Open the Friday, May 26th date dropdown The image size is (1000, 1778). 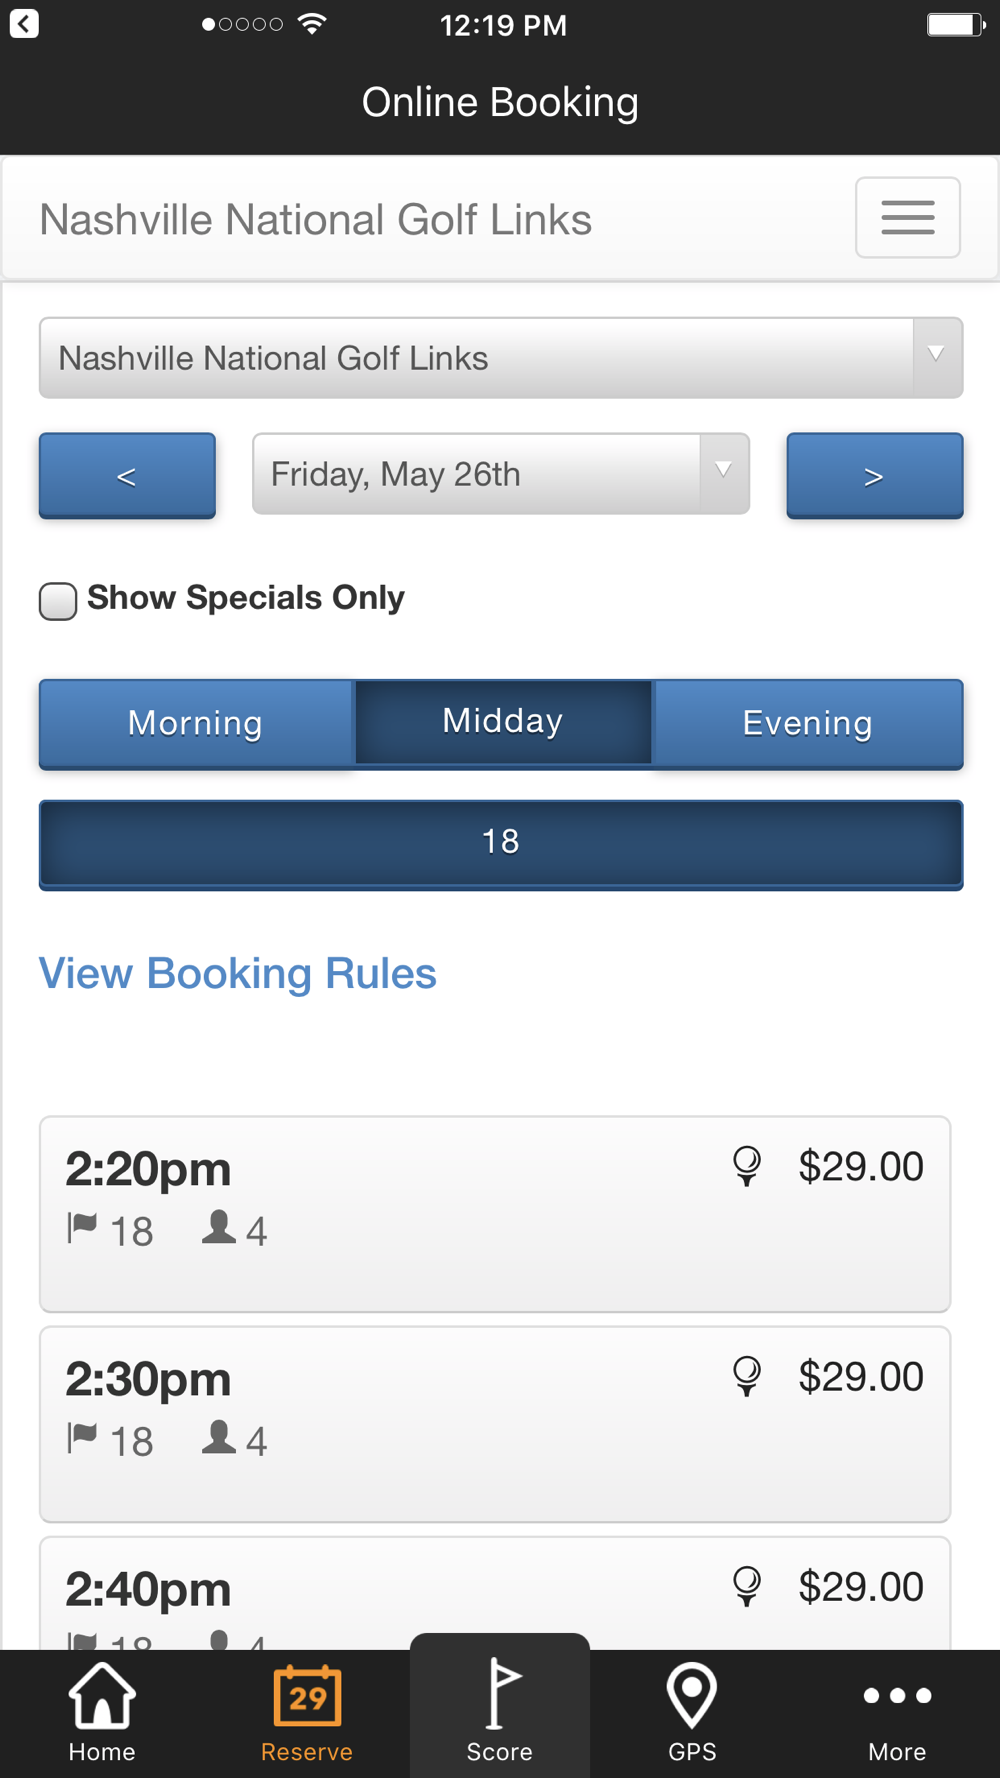[501, 474]
